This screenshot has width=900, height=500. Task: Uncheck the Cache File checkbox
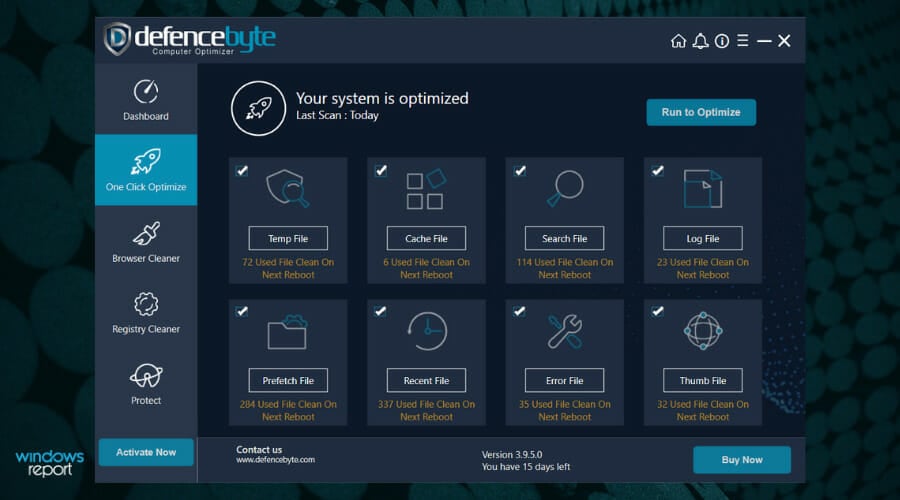click(381, 170)
